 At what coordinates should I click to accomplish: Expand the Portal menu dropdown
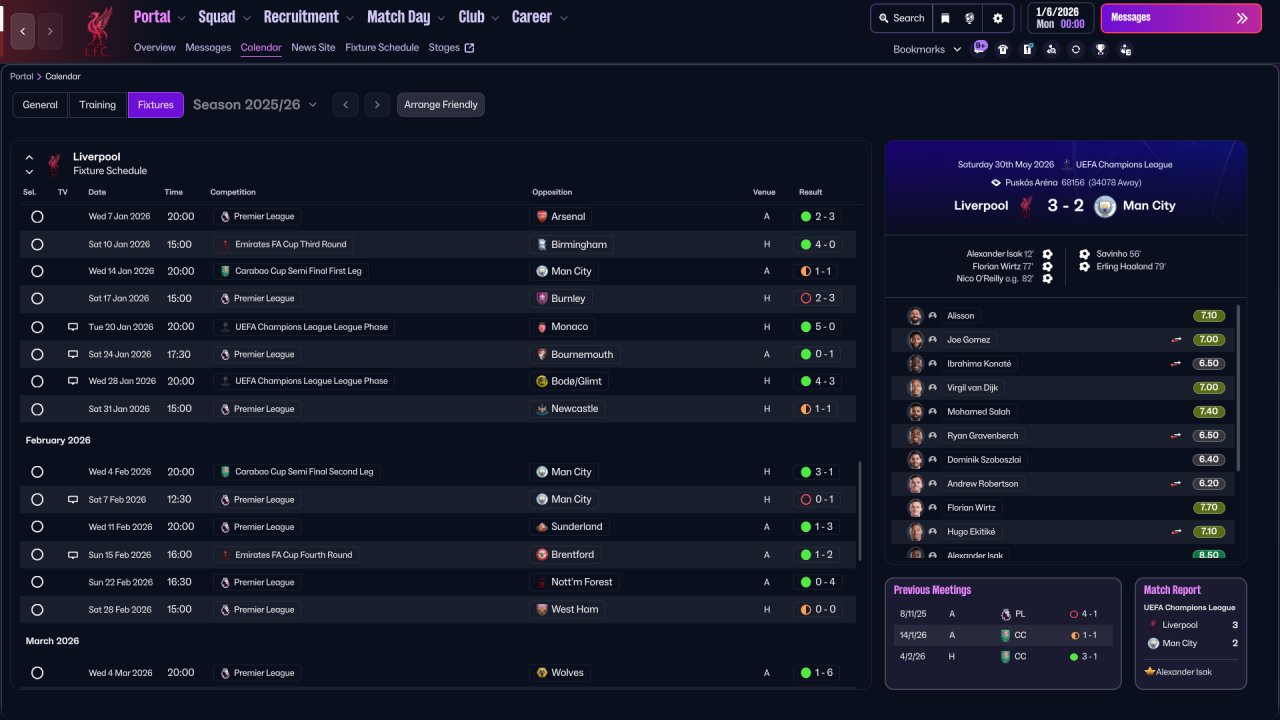181,18
